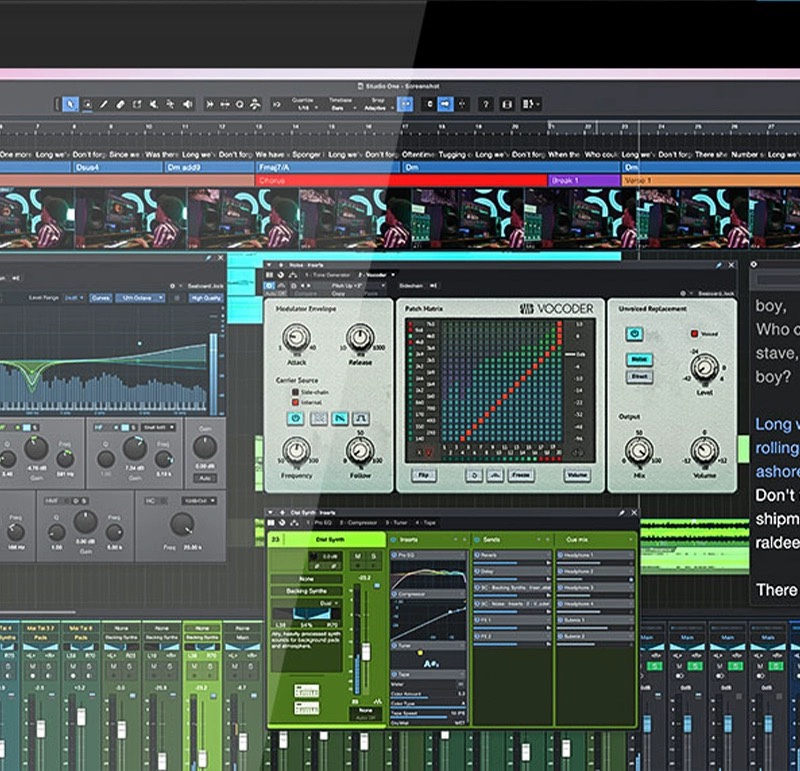The width and height of the screenshot is (800, 771).
Task: Adjust the Vocoder Mix knob
Action: coord(639,451)
